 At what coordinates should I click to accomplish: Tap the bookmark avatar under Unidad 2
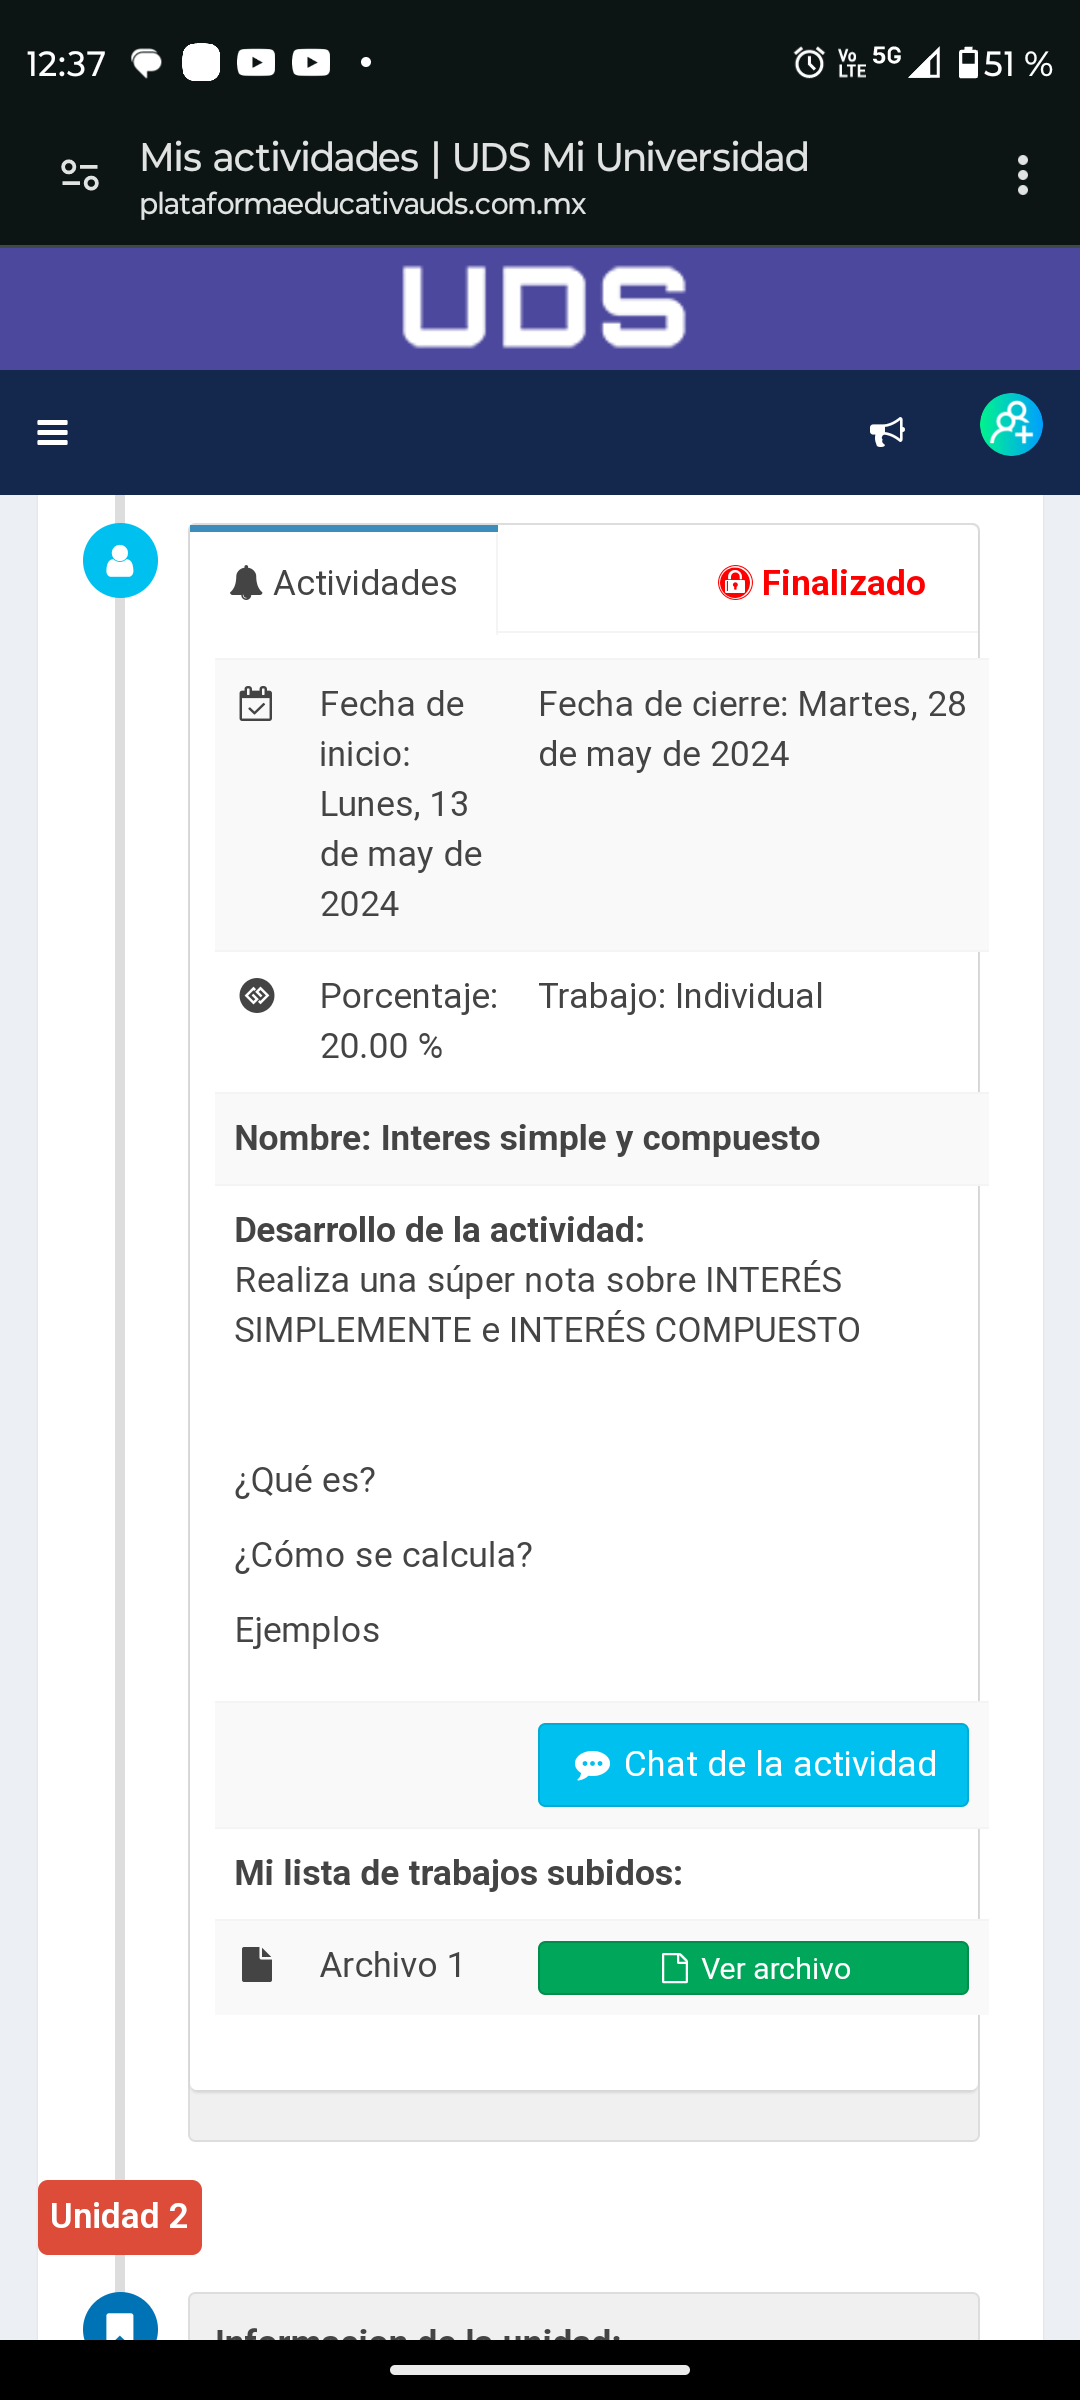119,2324
